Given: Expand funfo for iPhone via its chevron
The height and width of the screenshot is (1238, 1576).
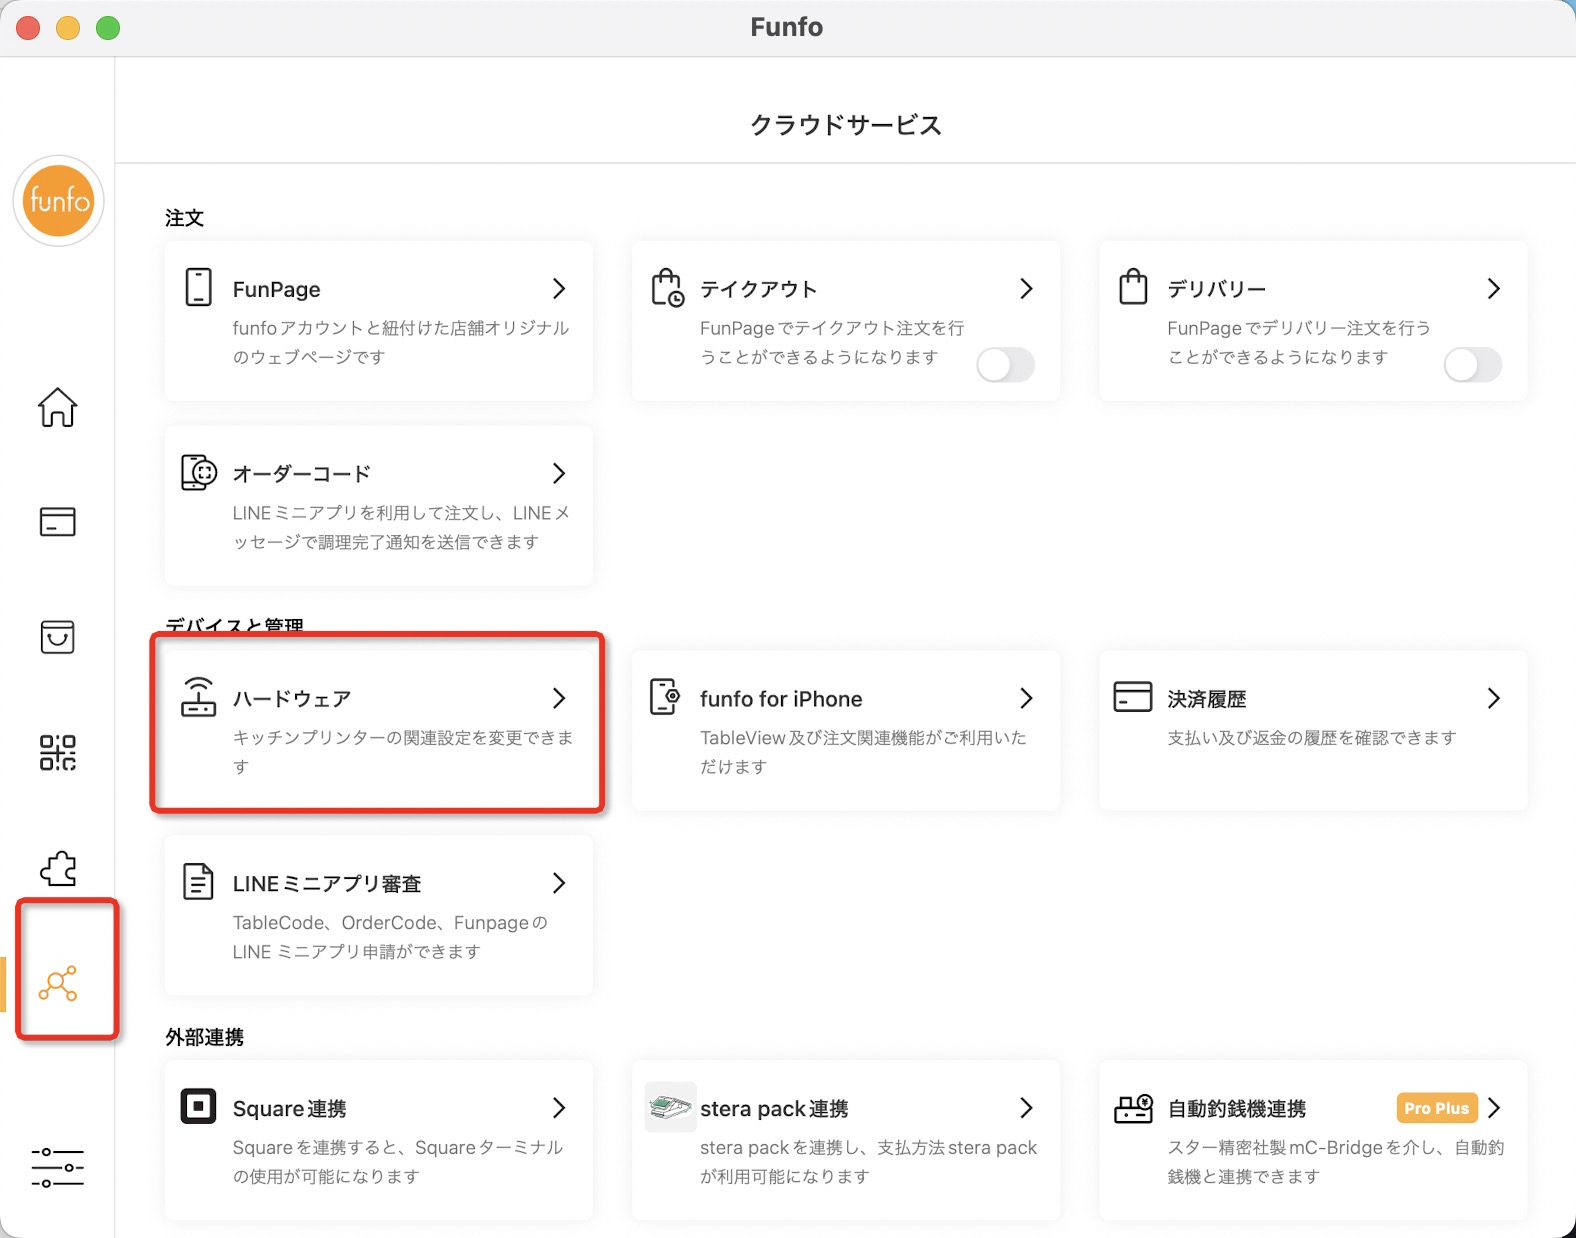Looking at the screenshot, I should click(x=1026, y=698).
